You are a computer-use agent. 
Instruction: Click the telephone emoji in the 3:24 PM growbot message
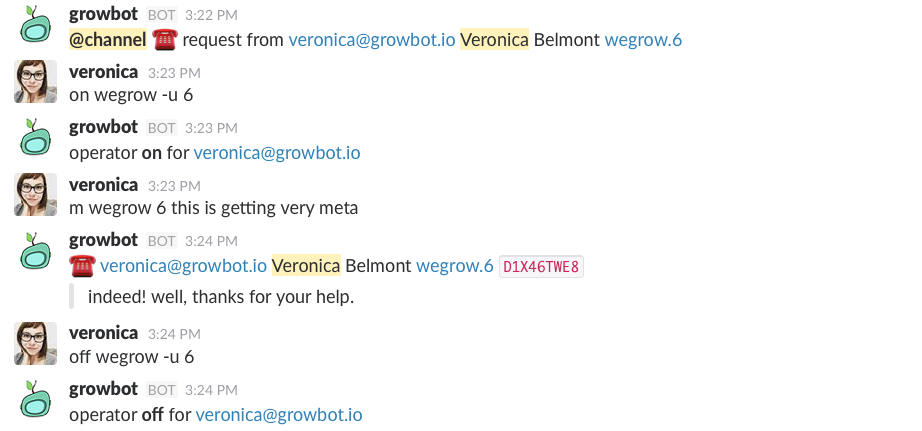82,266
